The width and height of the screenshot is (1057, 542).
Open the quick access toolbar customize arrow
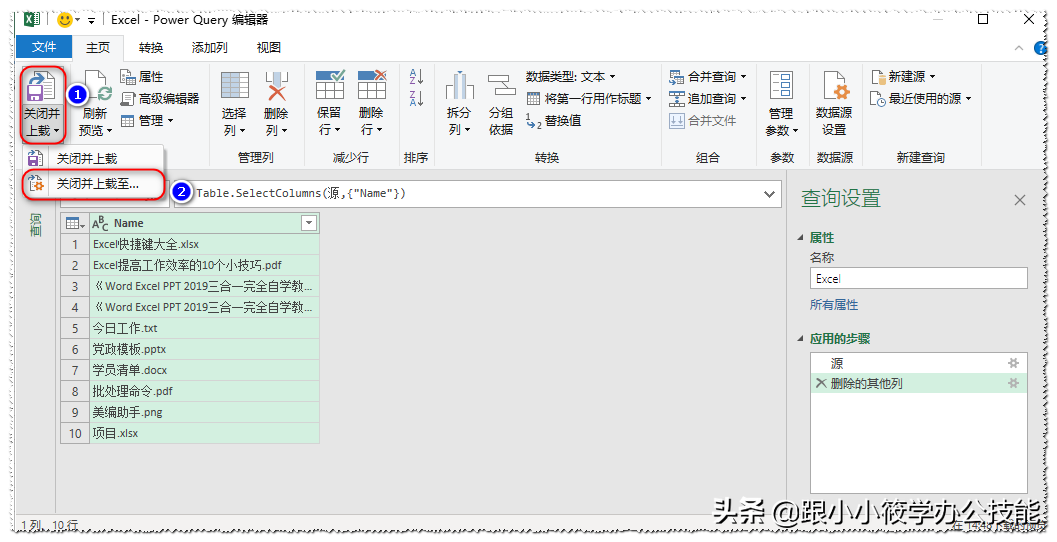click(92, 20)
